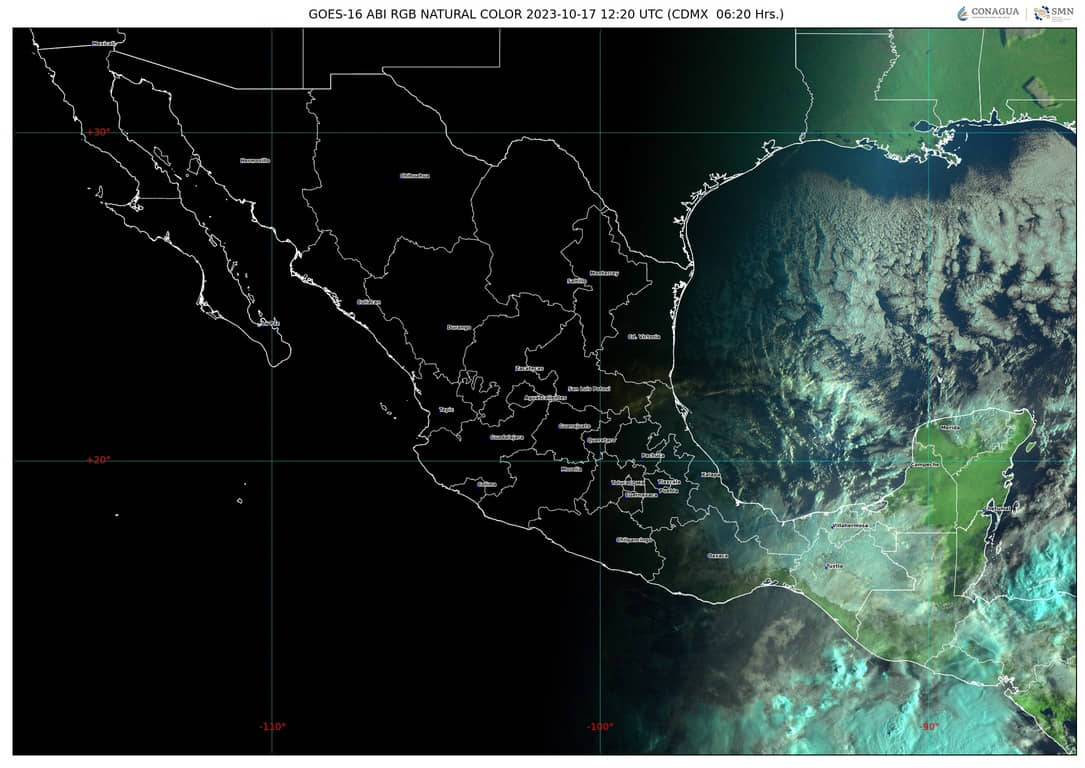1085x768 pixels.
Task: Select the Guadalajara city marker
Action: pyautogui.click(x=507, y=437)
